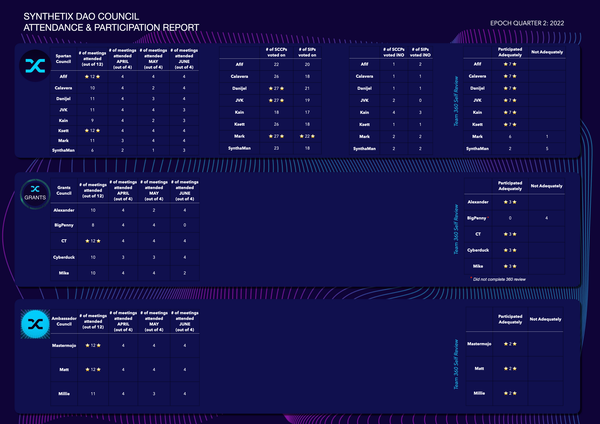The image size is (600, 424).
Task: Click Spartan 'Not Adequately' column header
Action: 547,52
